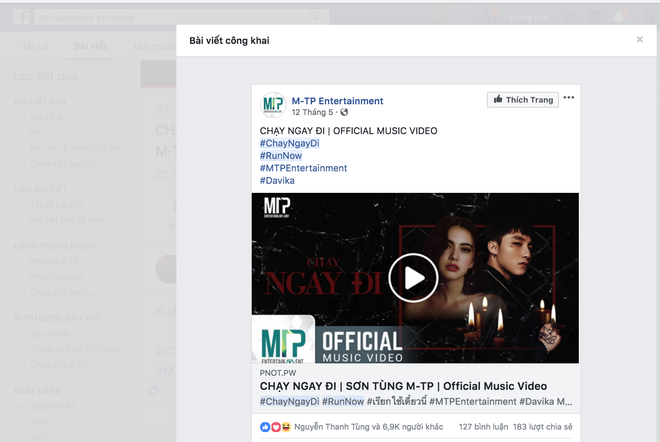View the Like reaction icon on post
This screenshot has width=660, height=442.
coord(265,427)
